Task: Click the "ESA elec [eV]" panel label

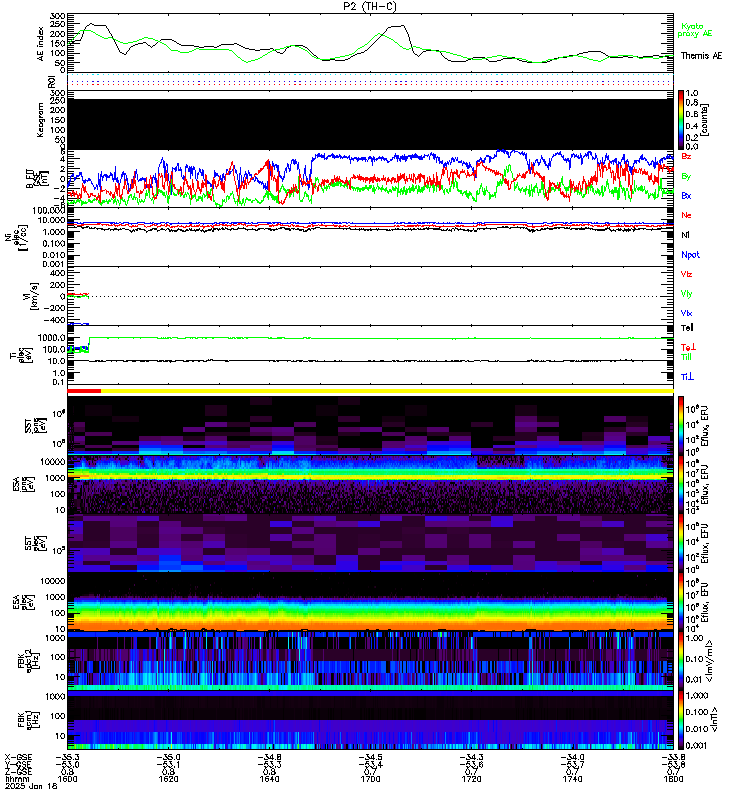Action: [x=23, y=603]
